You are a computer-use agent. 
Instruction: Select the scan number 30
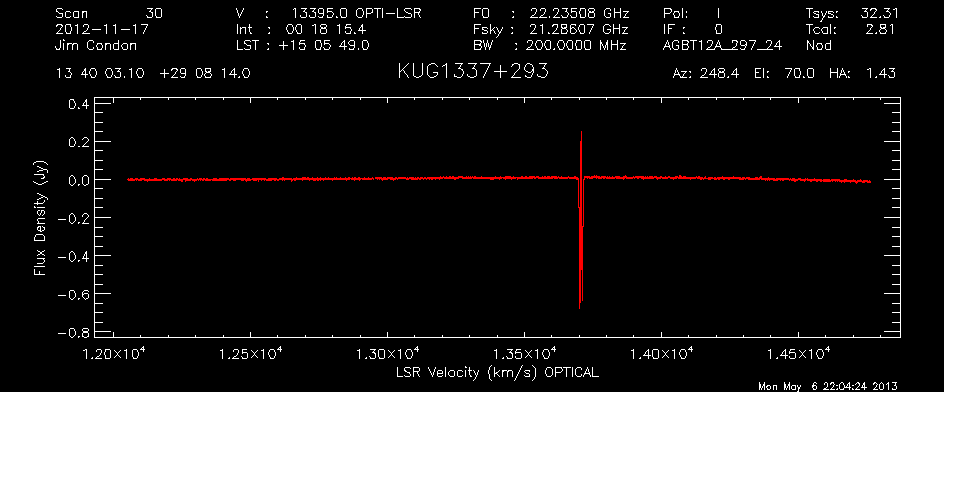(154, 13)
